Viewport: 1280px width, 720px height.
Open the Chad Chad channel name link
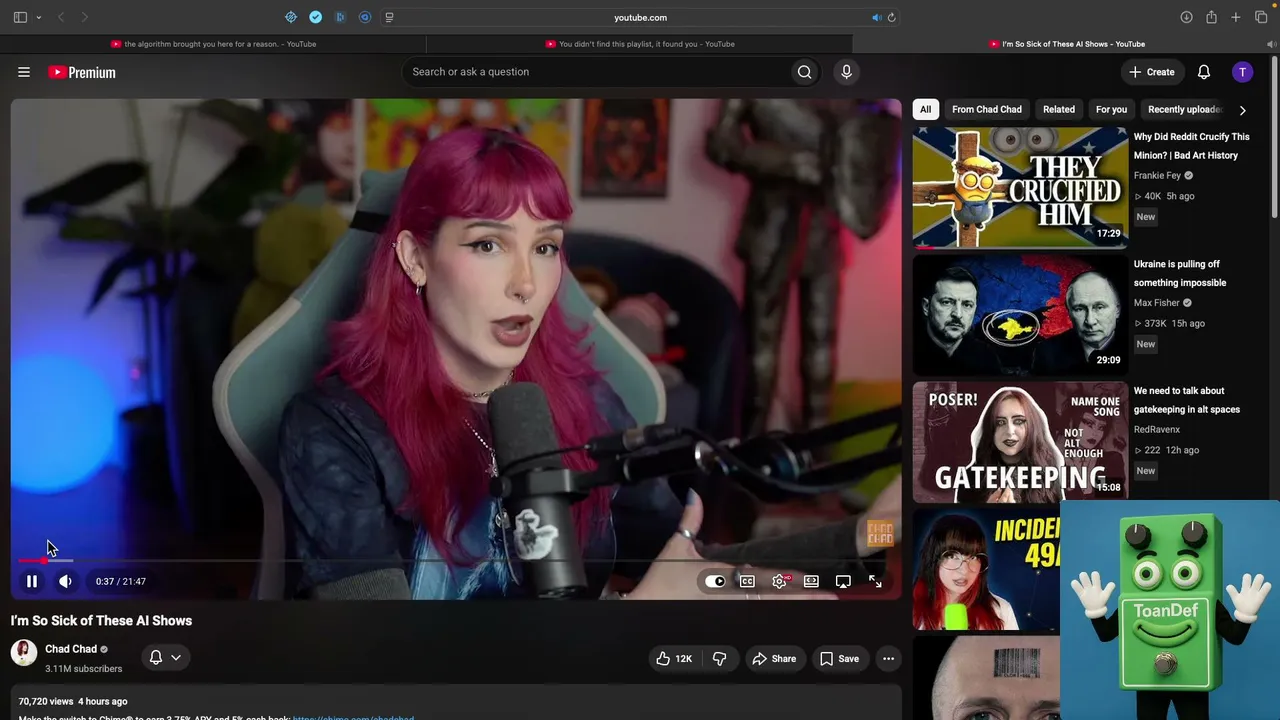point(71,649)
